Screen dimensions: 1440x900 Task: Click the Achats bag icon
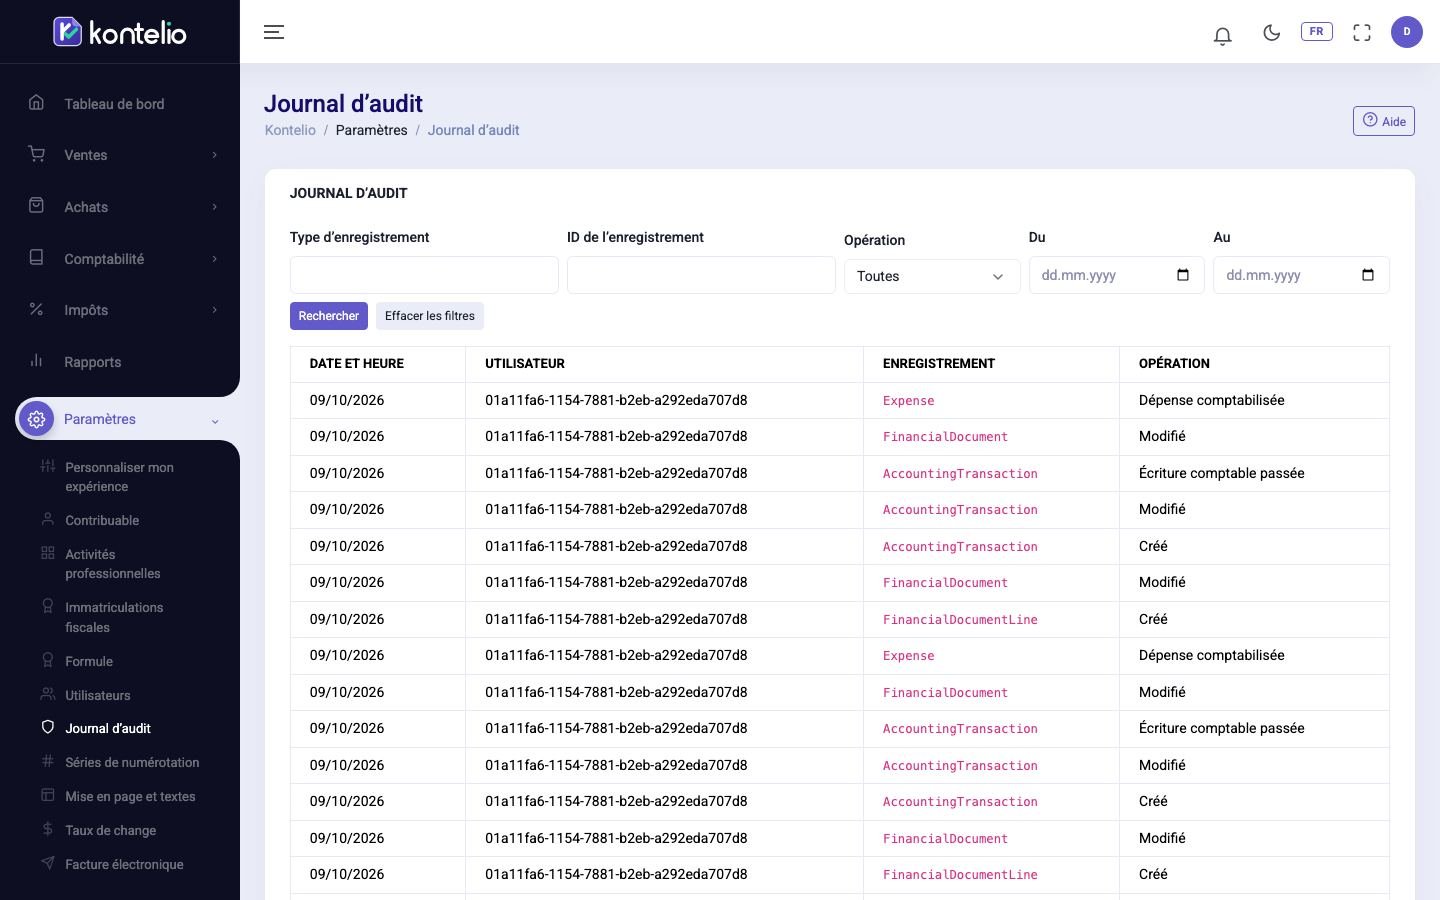37,206
